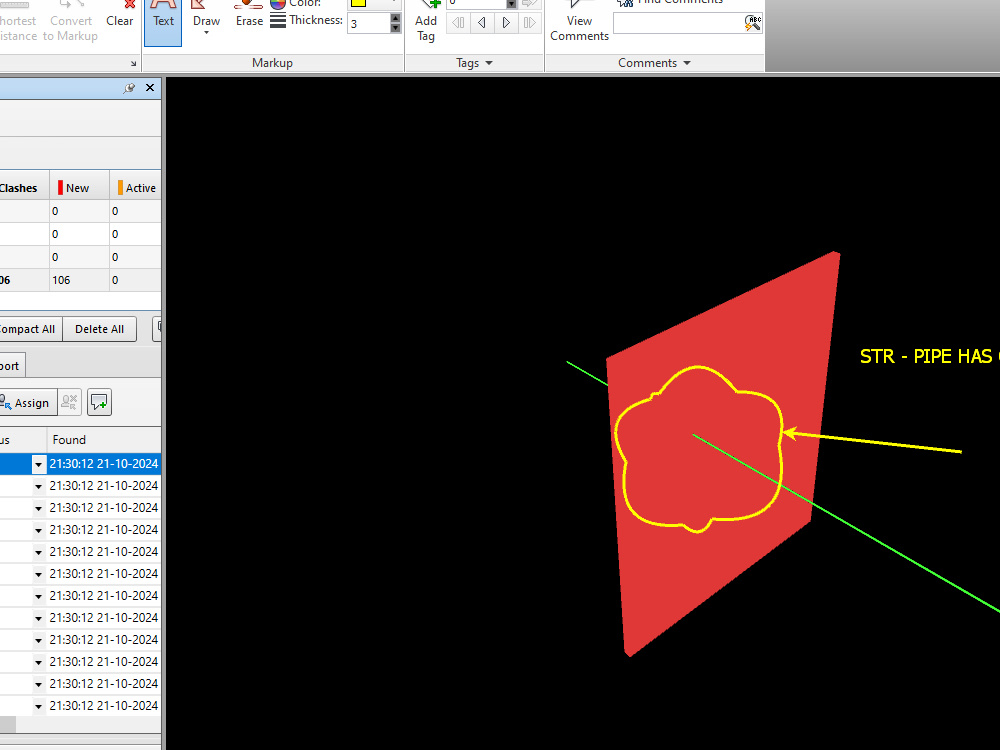
Task: Open the measure panel dialog launcher arrow
Action: [x=133, y=63]
